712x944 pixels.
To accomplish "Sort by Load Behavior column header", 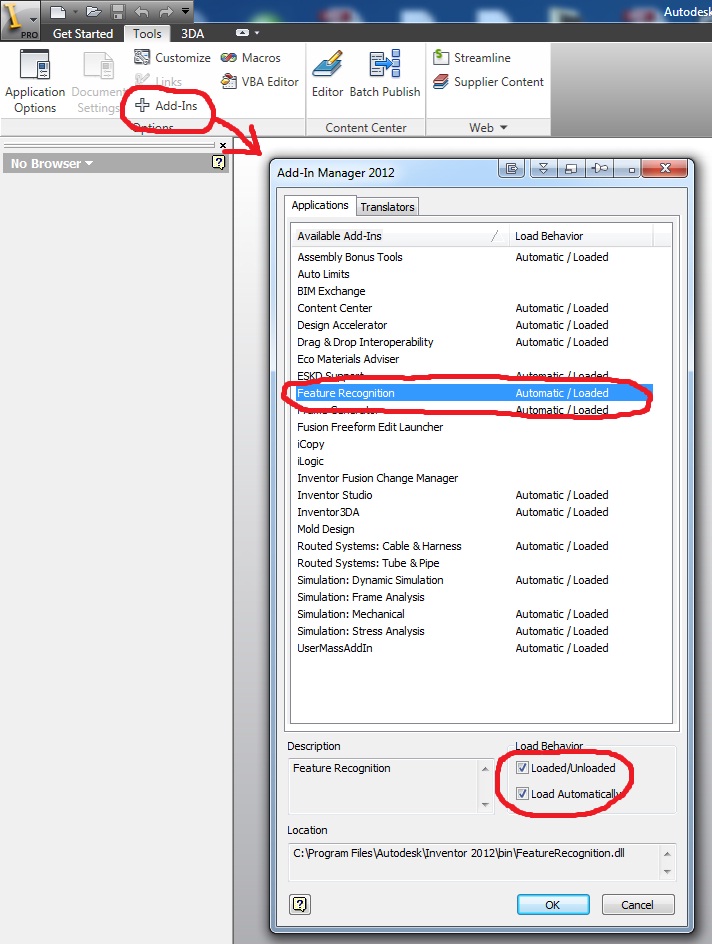I will (x=581, y=236).
